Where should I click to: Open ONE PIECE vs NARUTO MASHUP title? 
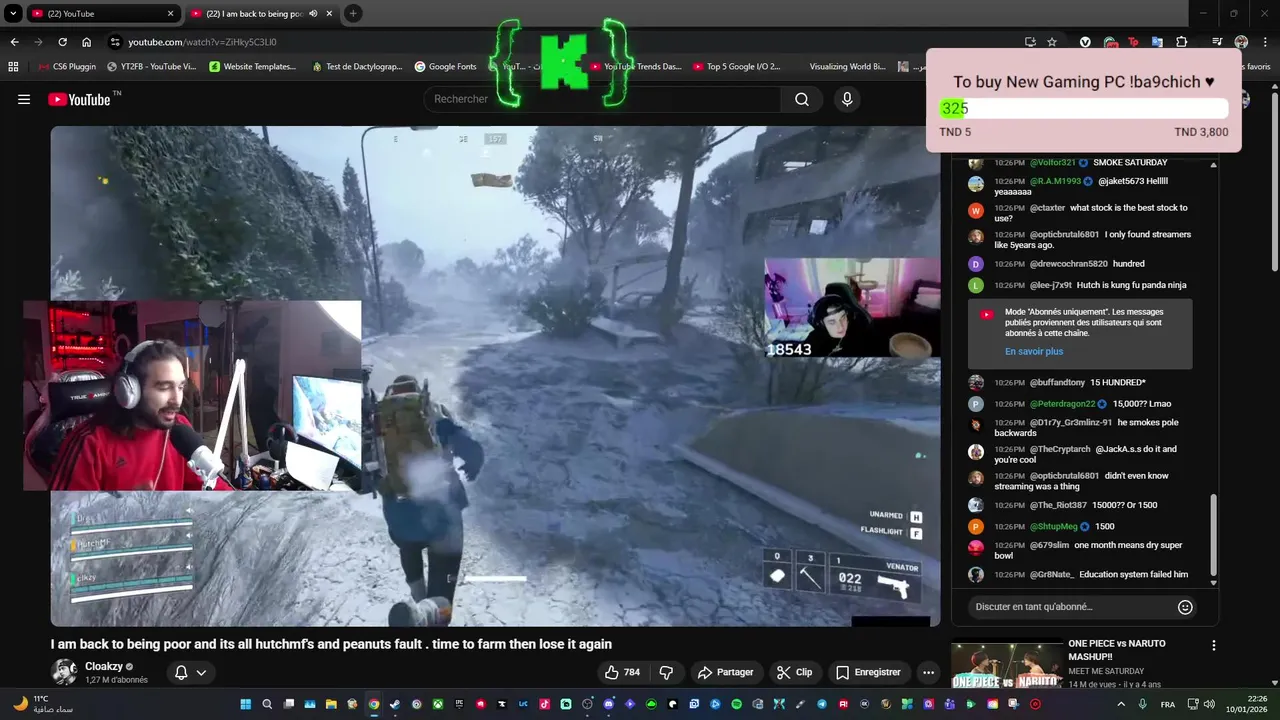point(1117,650)
